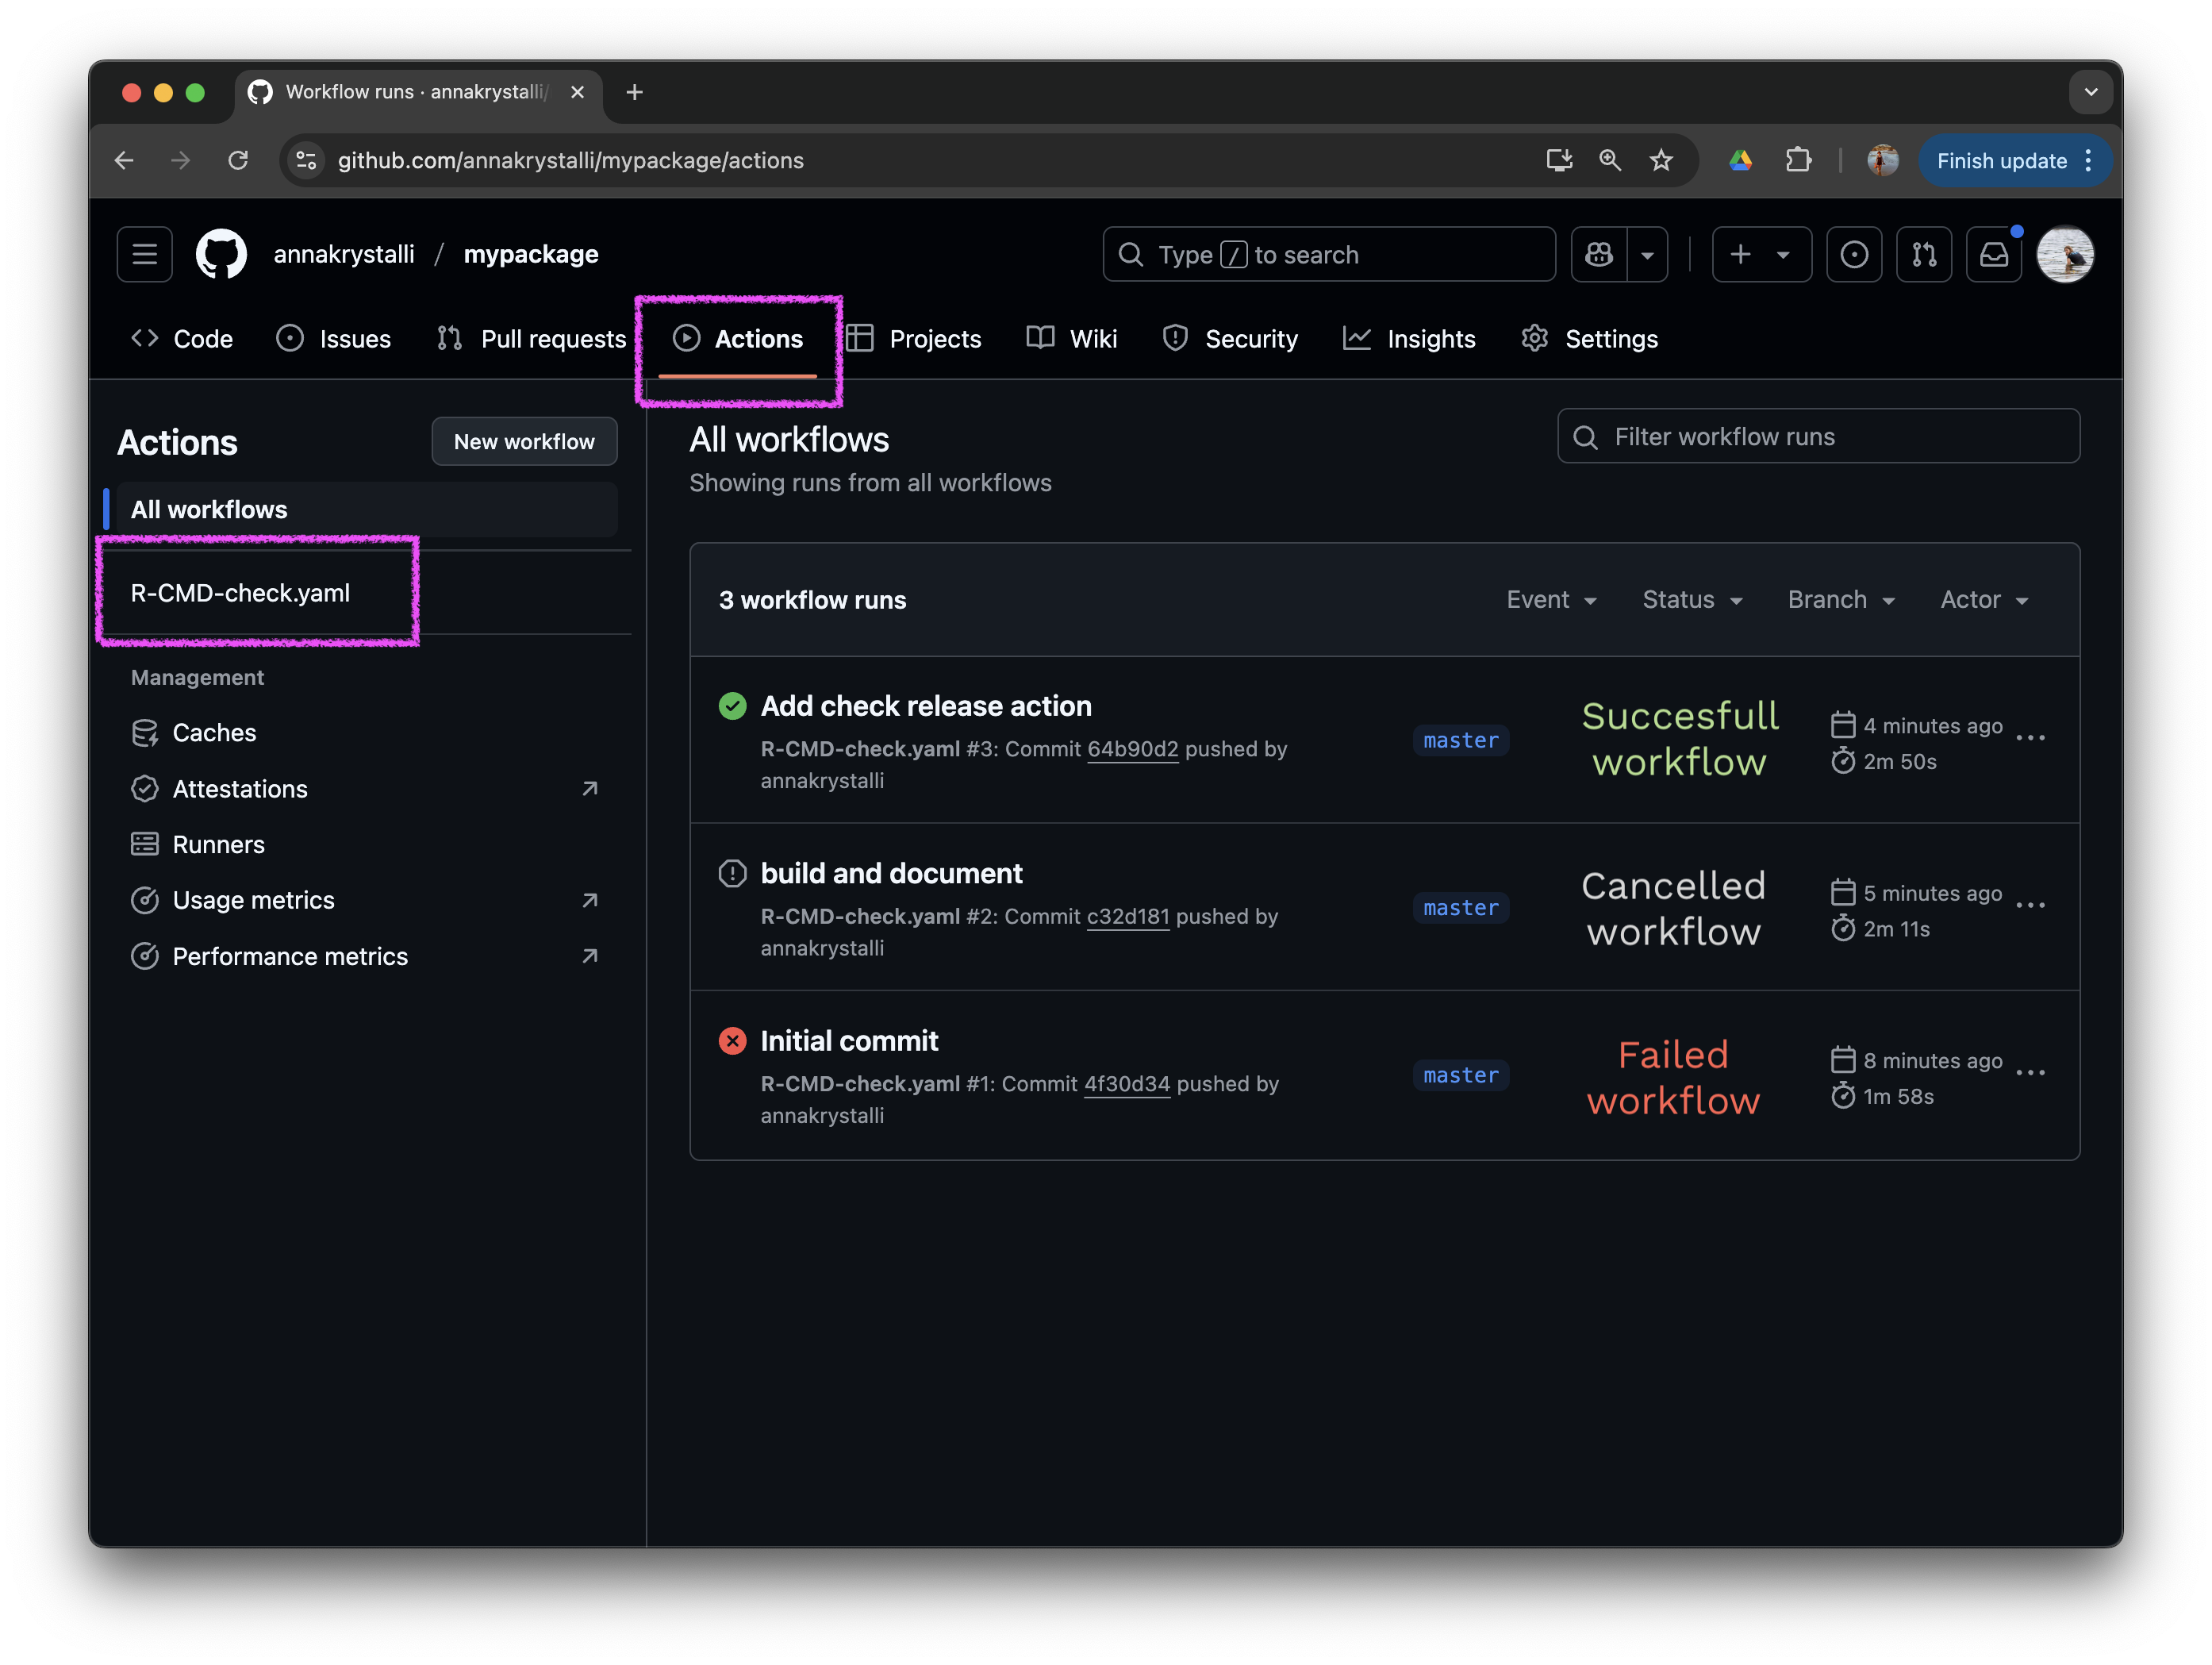Viewport: 2212px width, 1665px height.
Task: Open the 'Add check release action' run
Action: (926, 707)
